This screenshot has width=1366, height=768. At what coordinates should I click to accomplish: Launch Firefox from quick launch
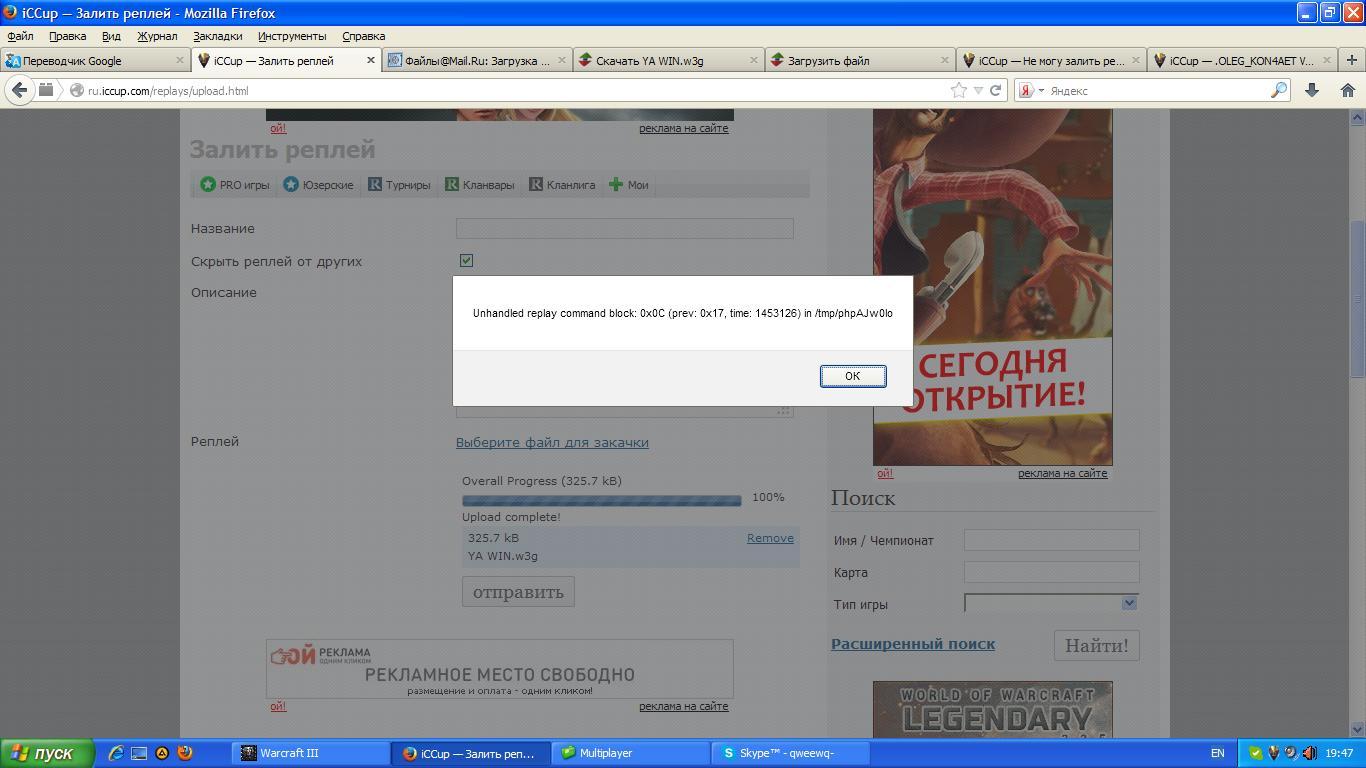(185, 753)
